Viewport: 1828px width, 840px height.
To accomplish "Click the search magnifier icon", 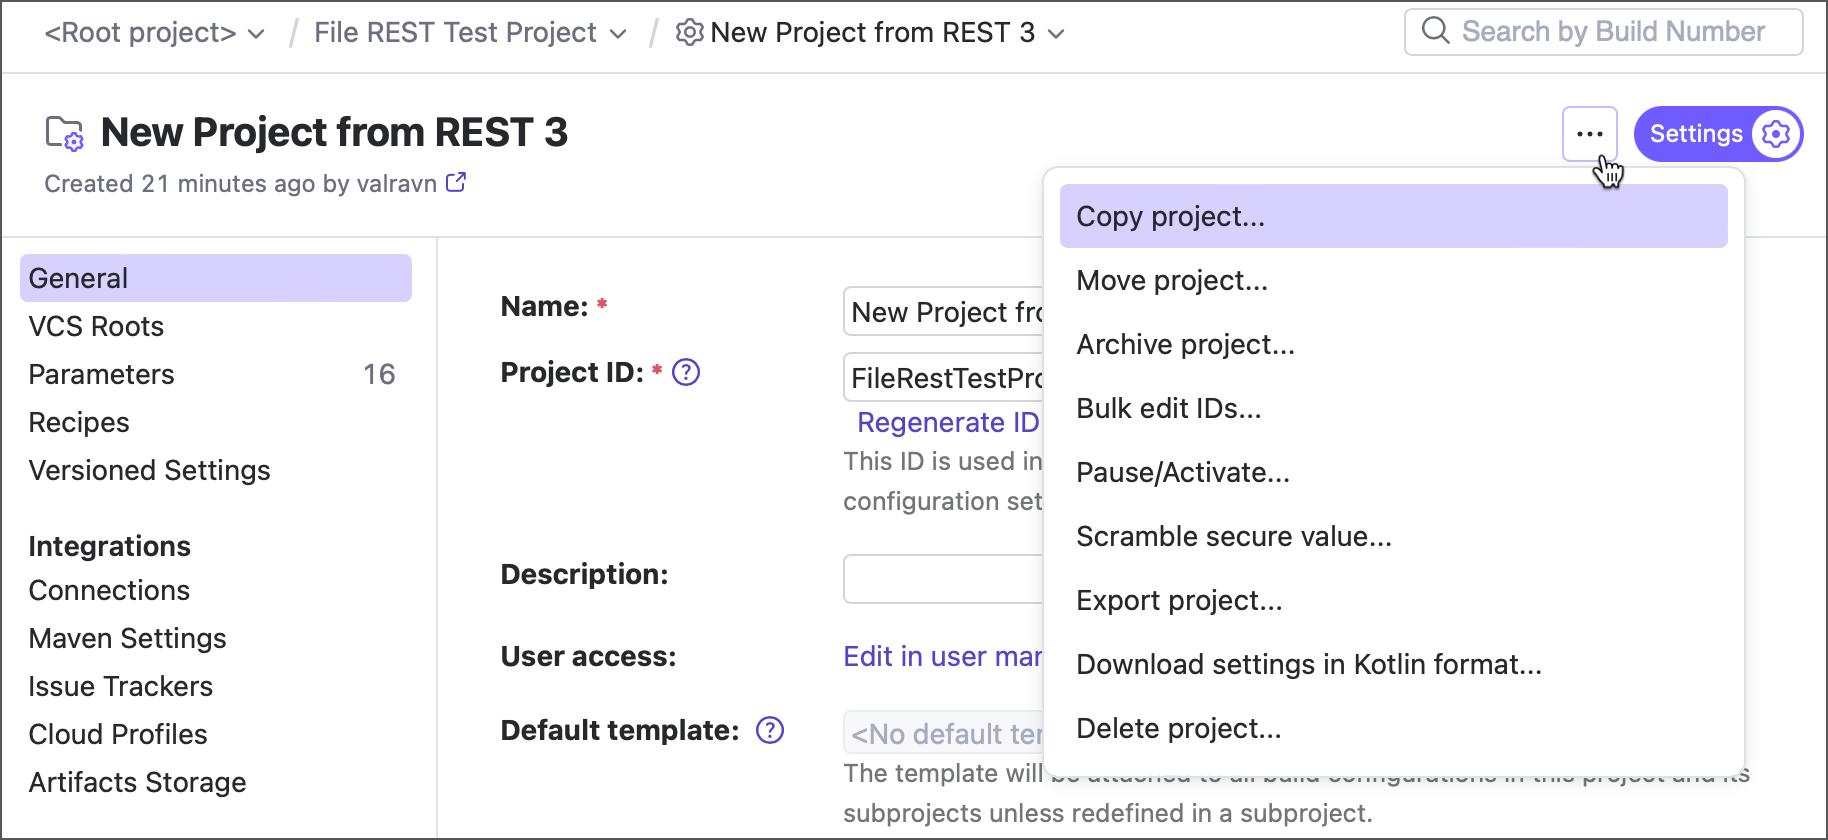I will coord(1435,31).
